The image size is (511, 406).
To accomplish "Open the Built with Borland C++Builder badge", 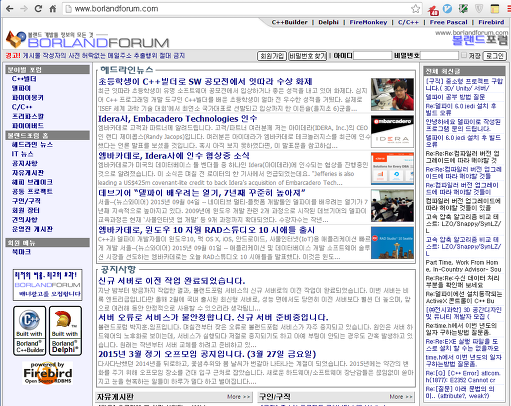I will click(30, 331).
